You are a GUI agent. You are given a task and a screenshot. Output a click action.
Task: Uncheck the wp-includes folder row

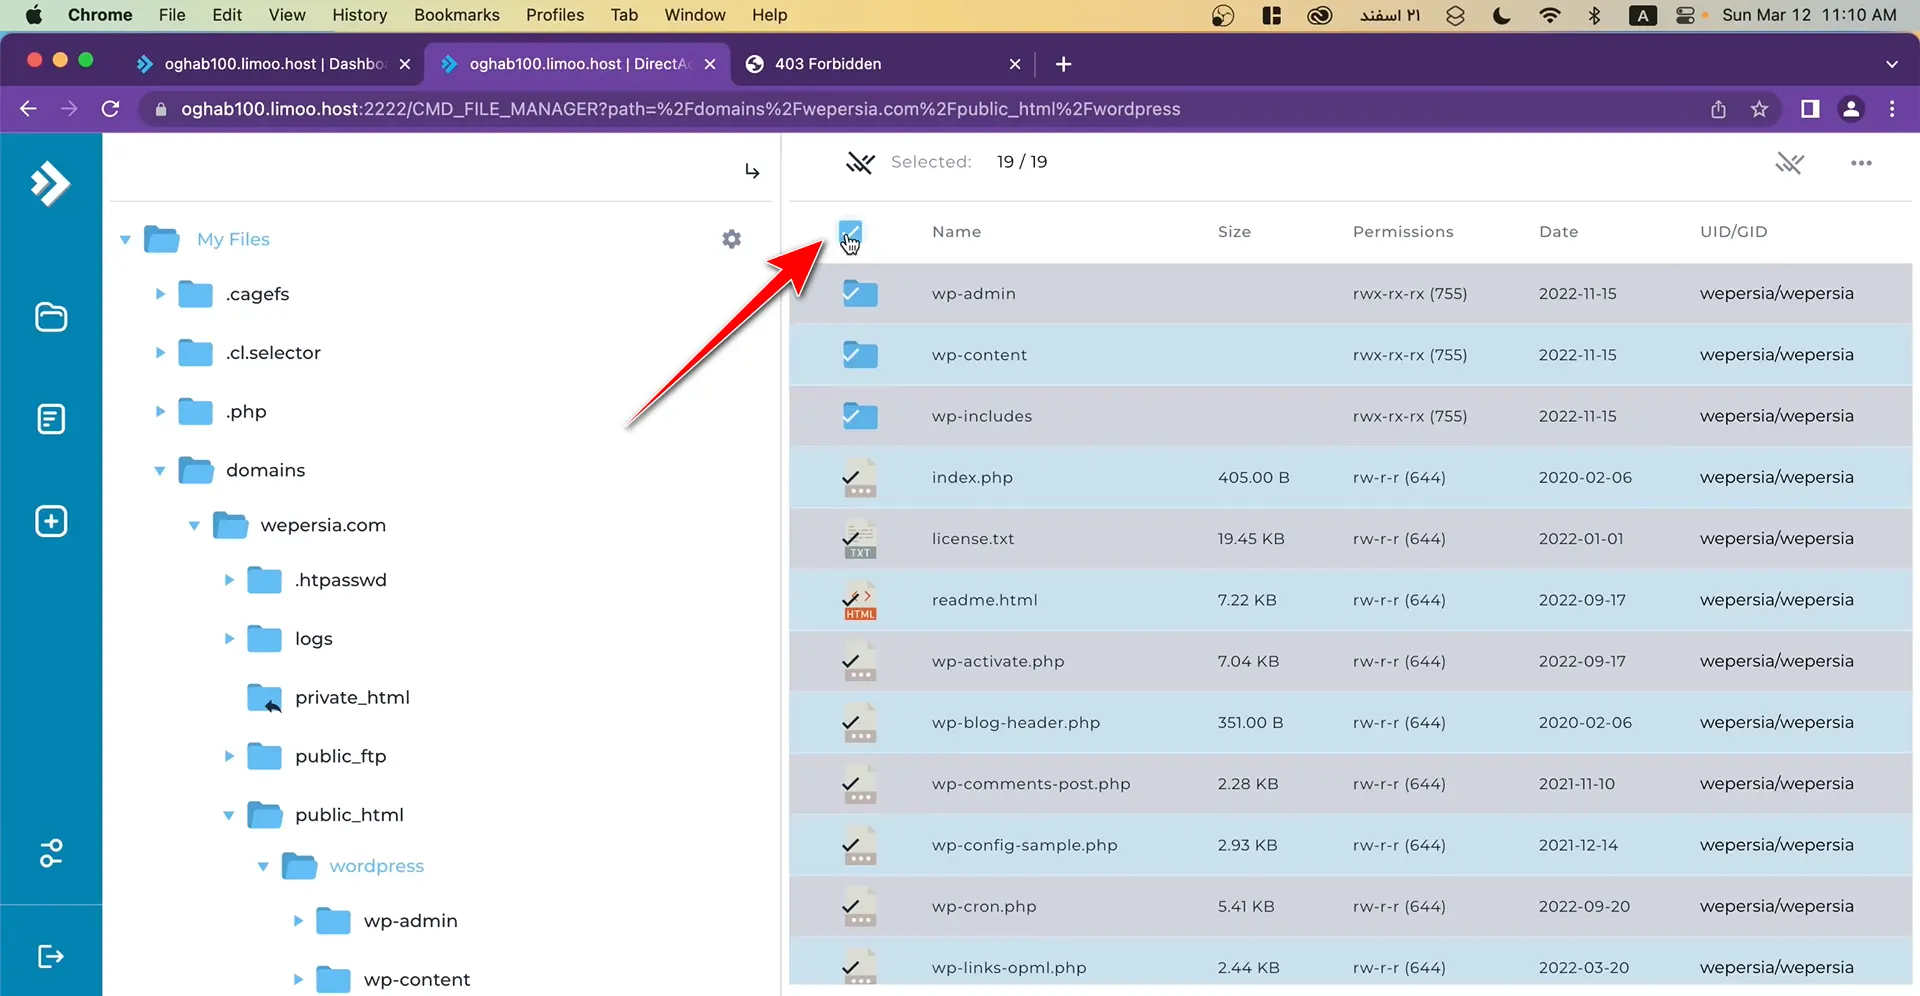pyautogui.click(x=860, y=416)
